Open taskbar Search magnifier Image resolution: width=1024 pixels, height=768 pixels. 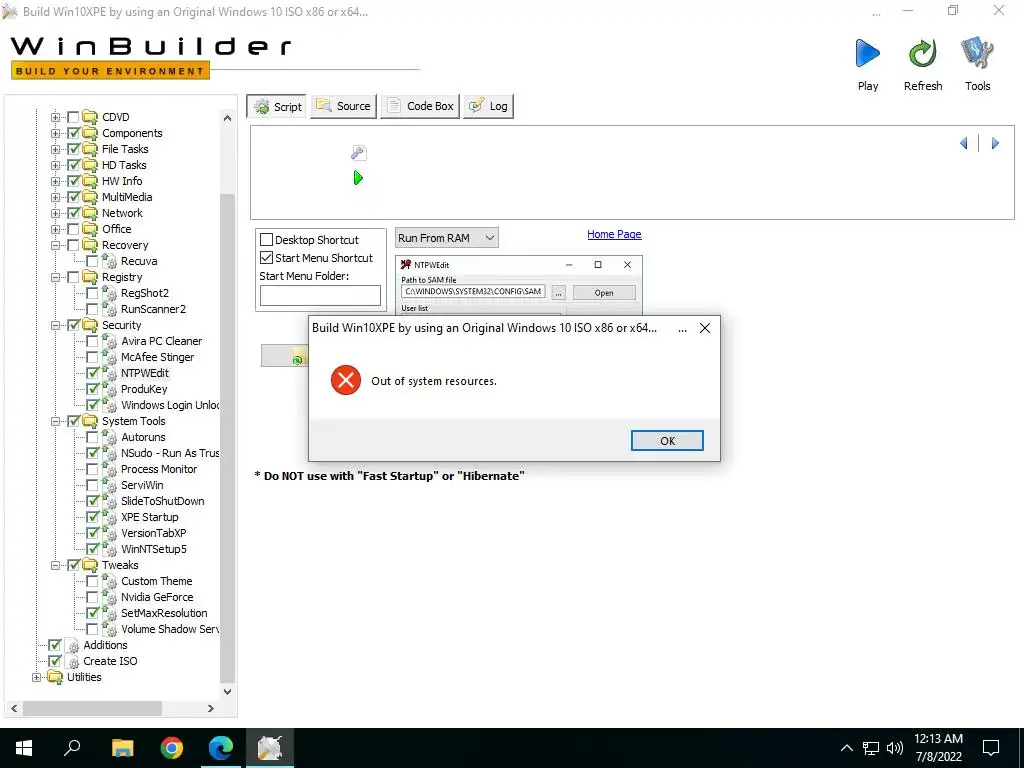(72, 748)
